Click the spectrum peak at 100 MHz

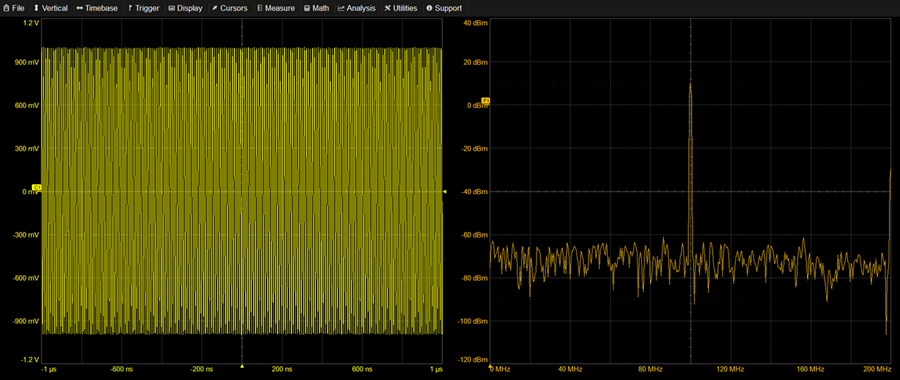tap(690, 86)
